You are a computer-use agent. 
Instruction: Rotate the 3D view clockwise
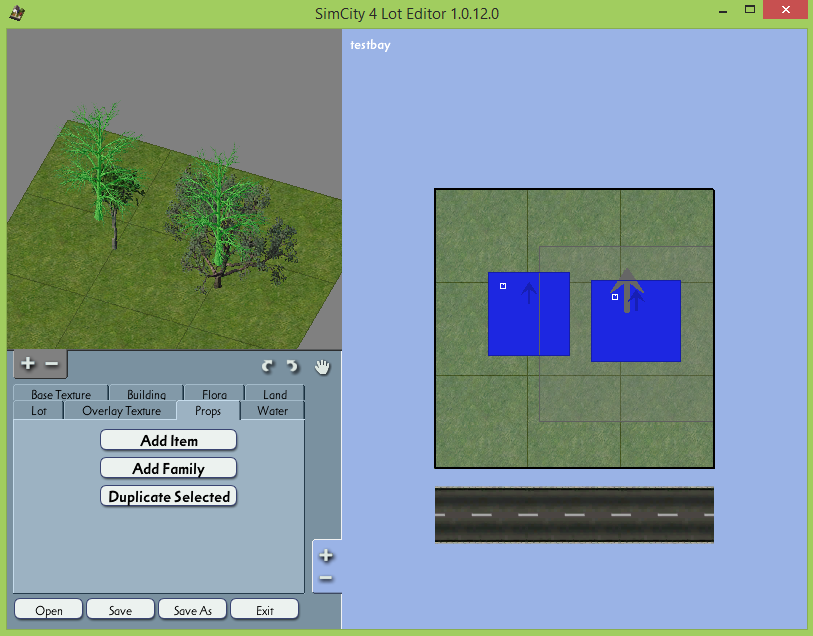tap(292, 366)
